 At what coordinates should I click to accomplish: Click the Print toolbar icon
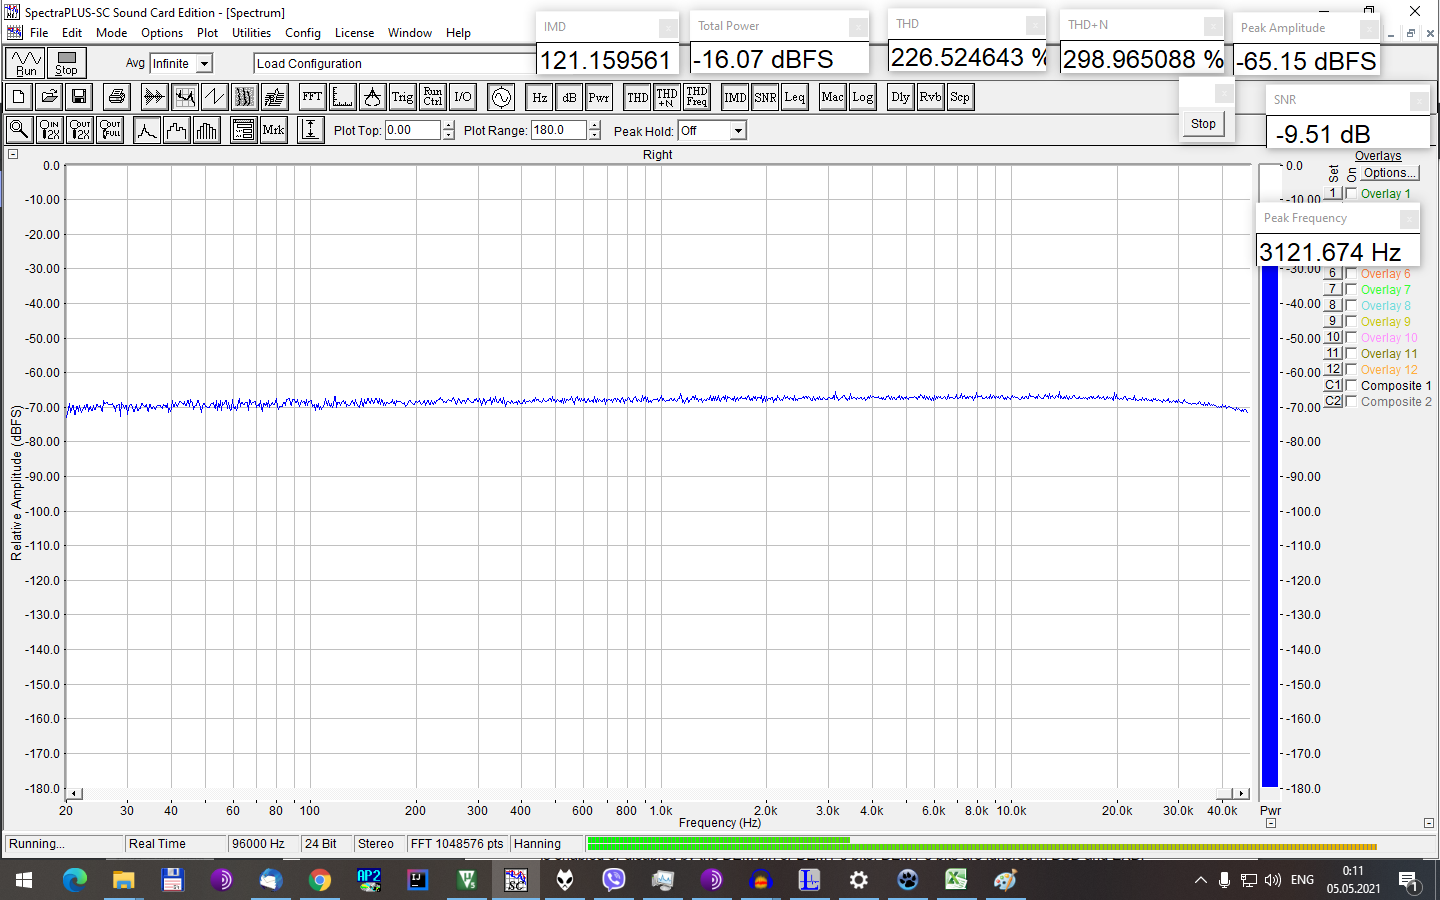pyautogui.click(x=117, y=97)
